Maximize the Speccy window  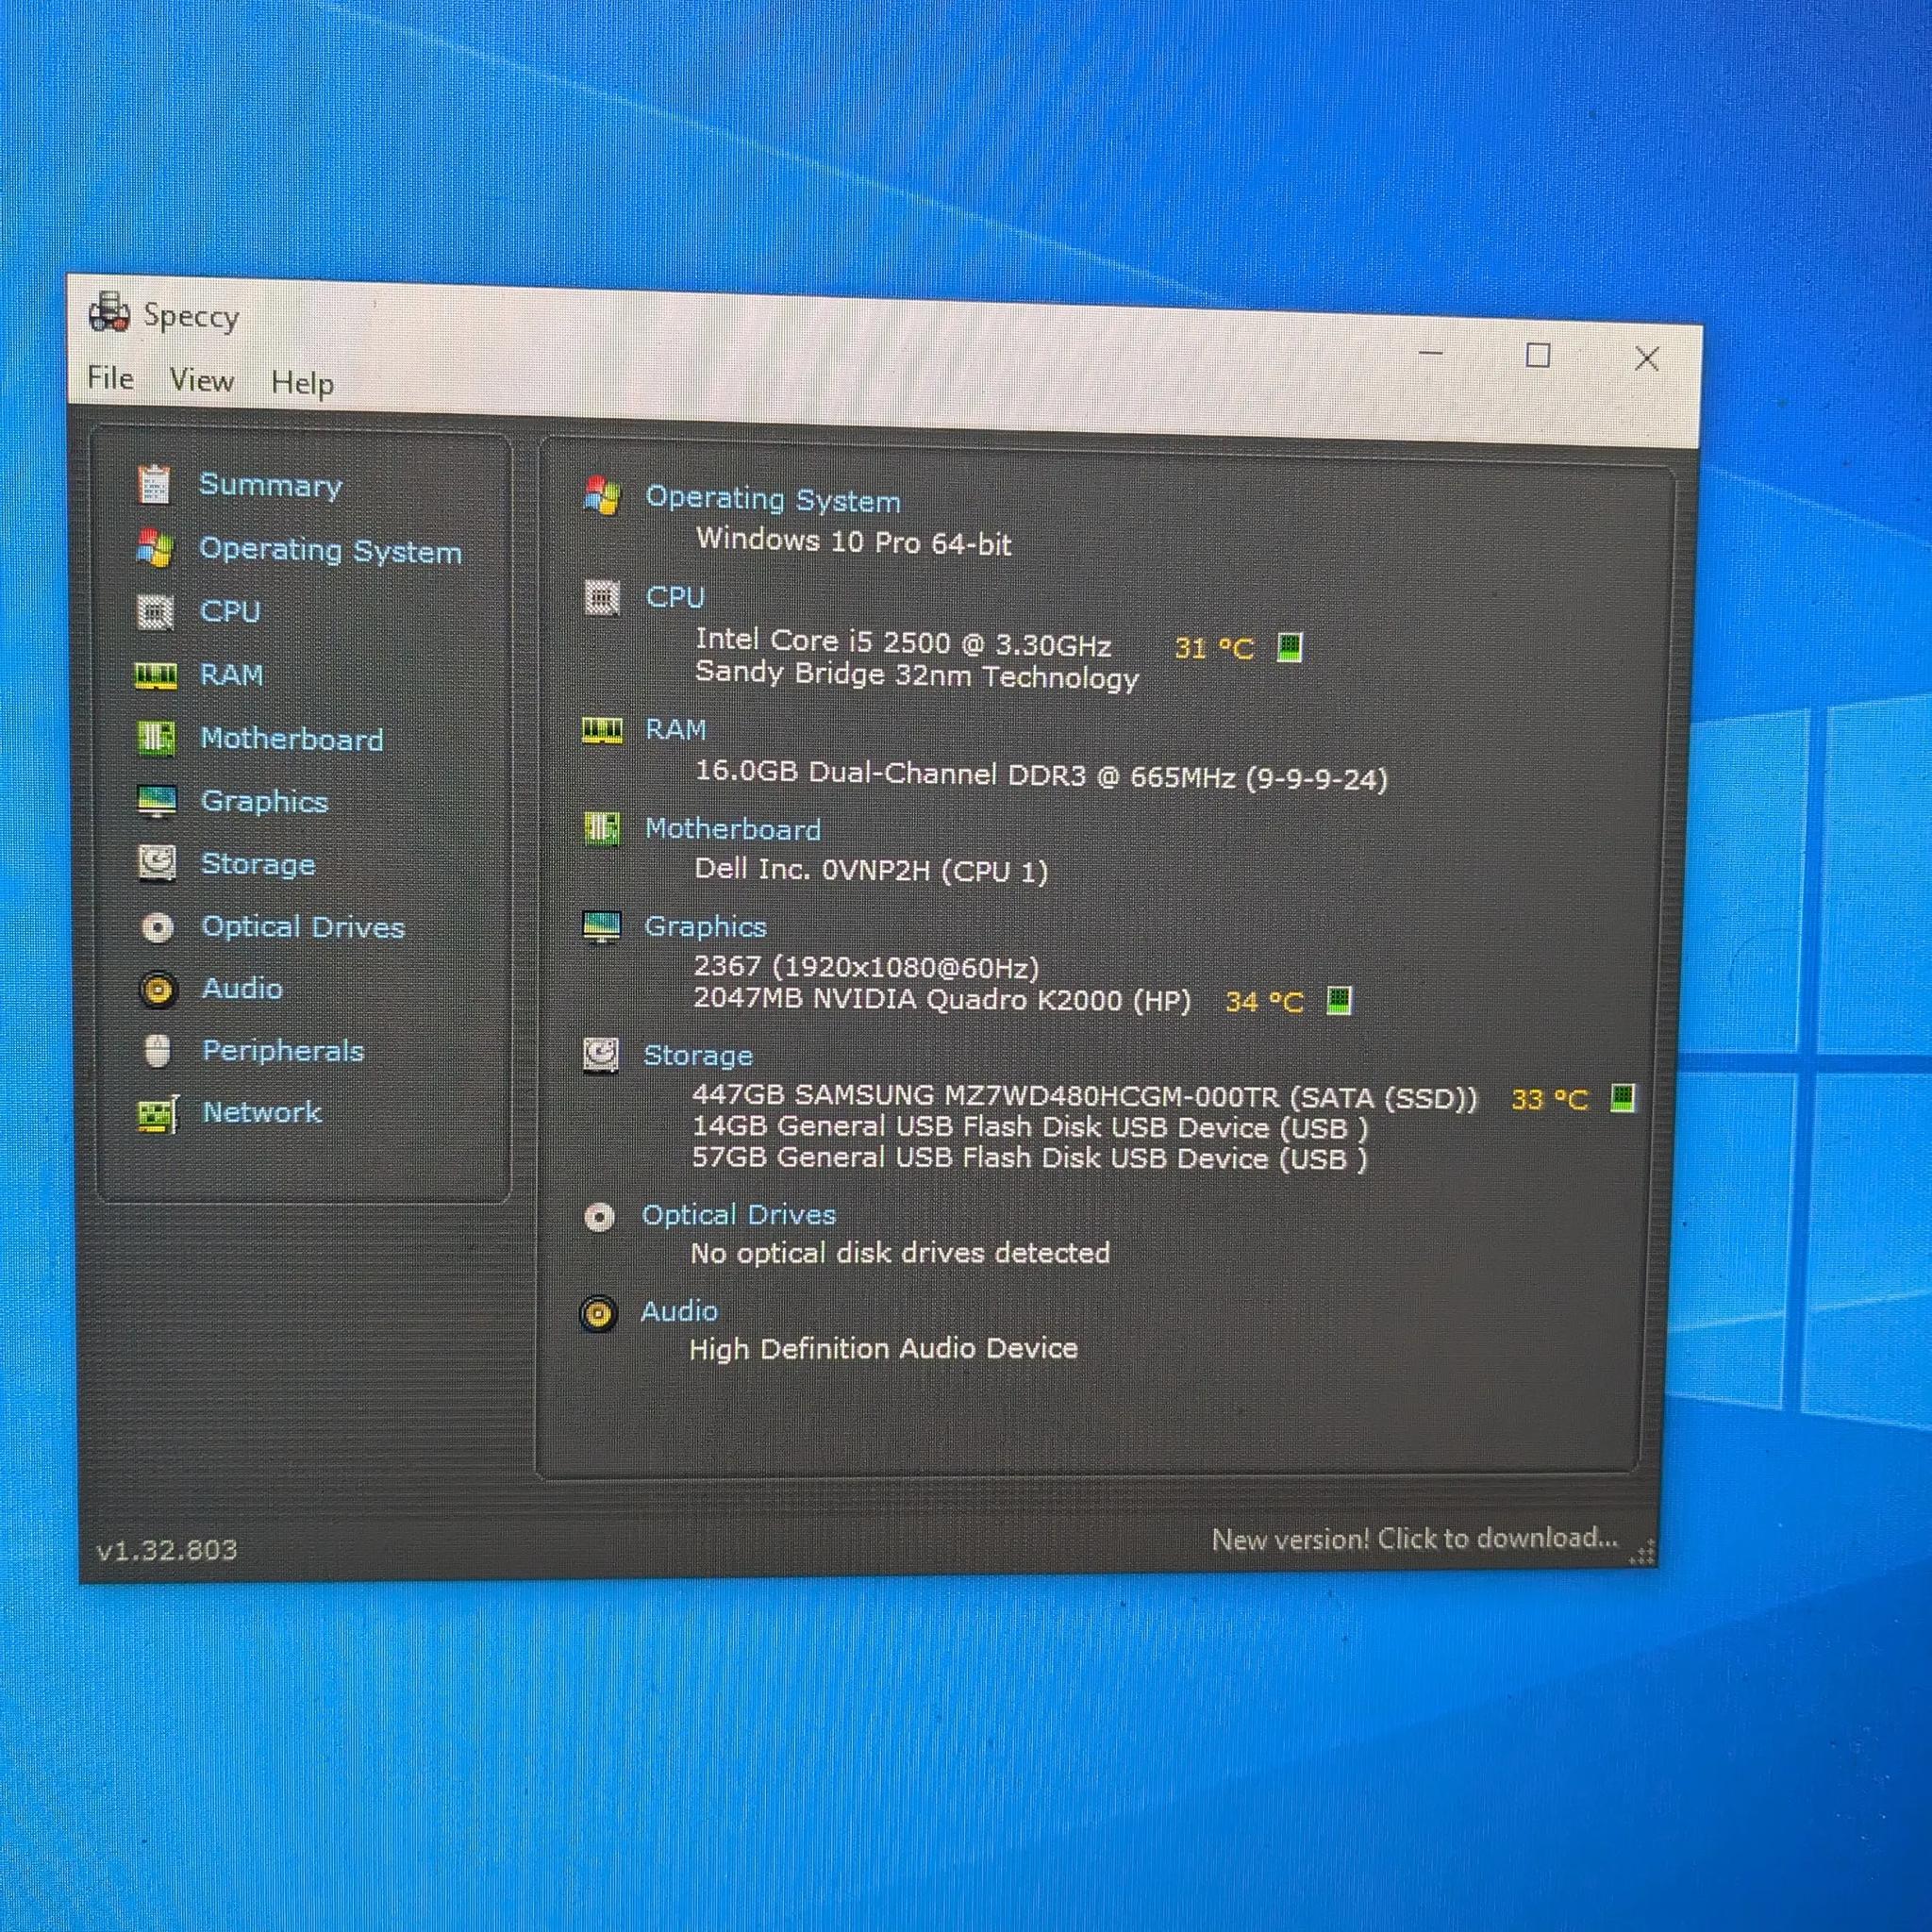1538,355
